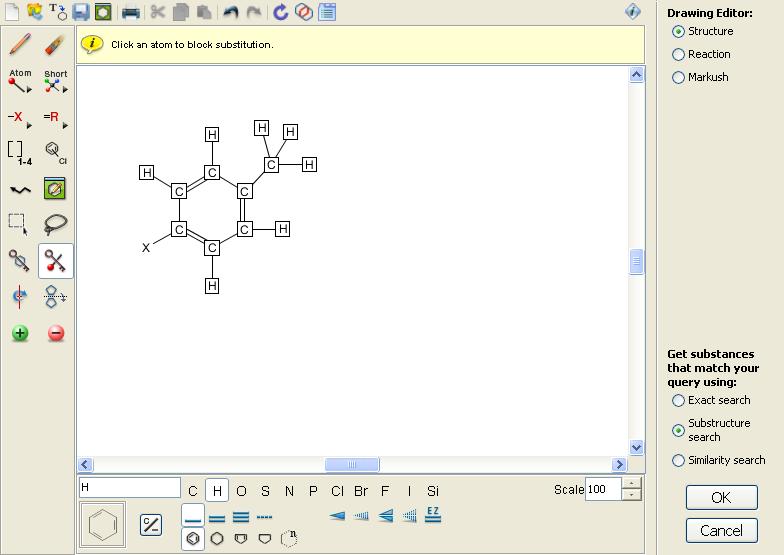
Task: Increase the Scale value with up arrow
Action: (x=632, y=483)
